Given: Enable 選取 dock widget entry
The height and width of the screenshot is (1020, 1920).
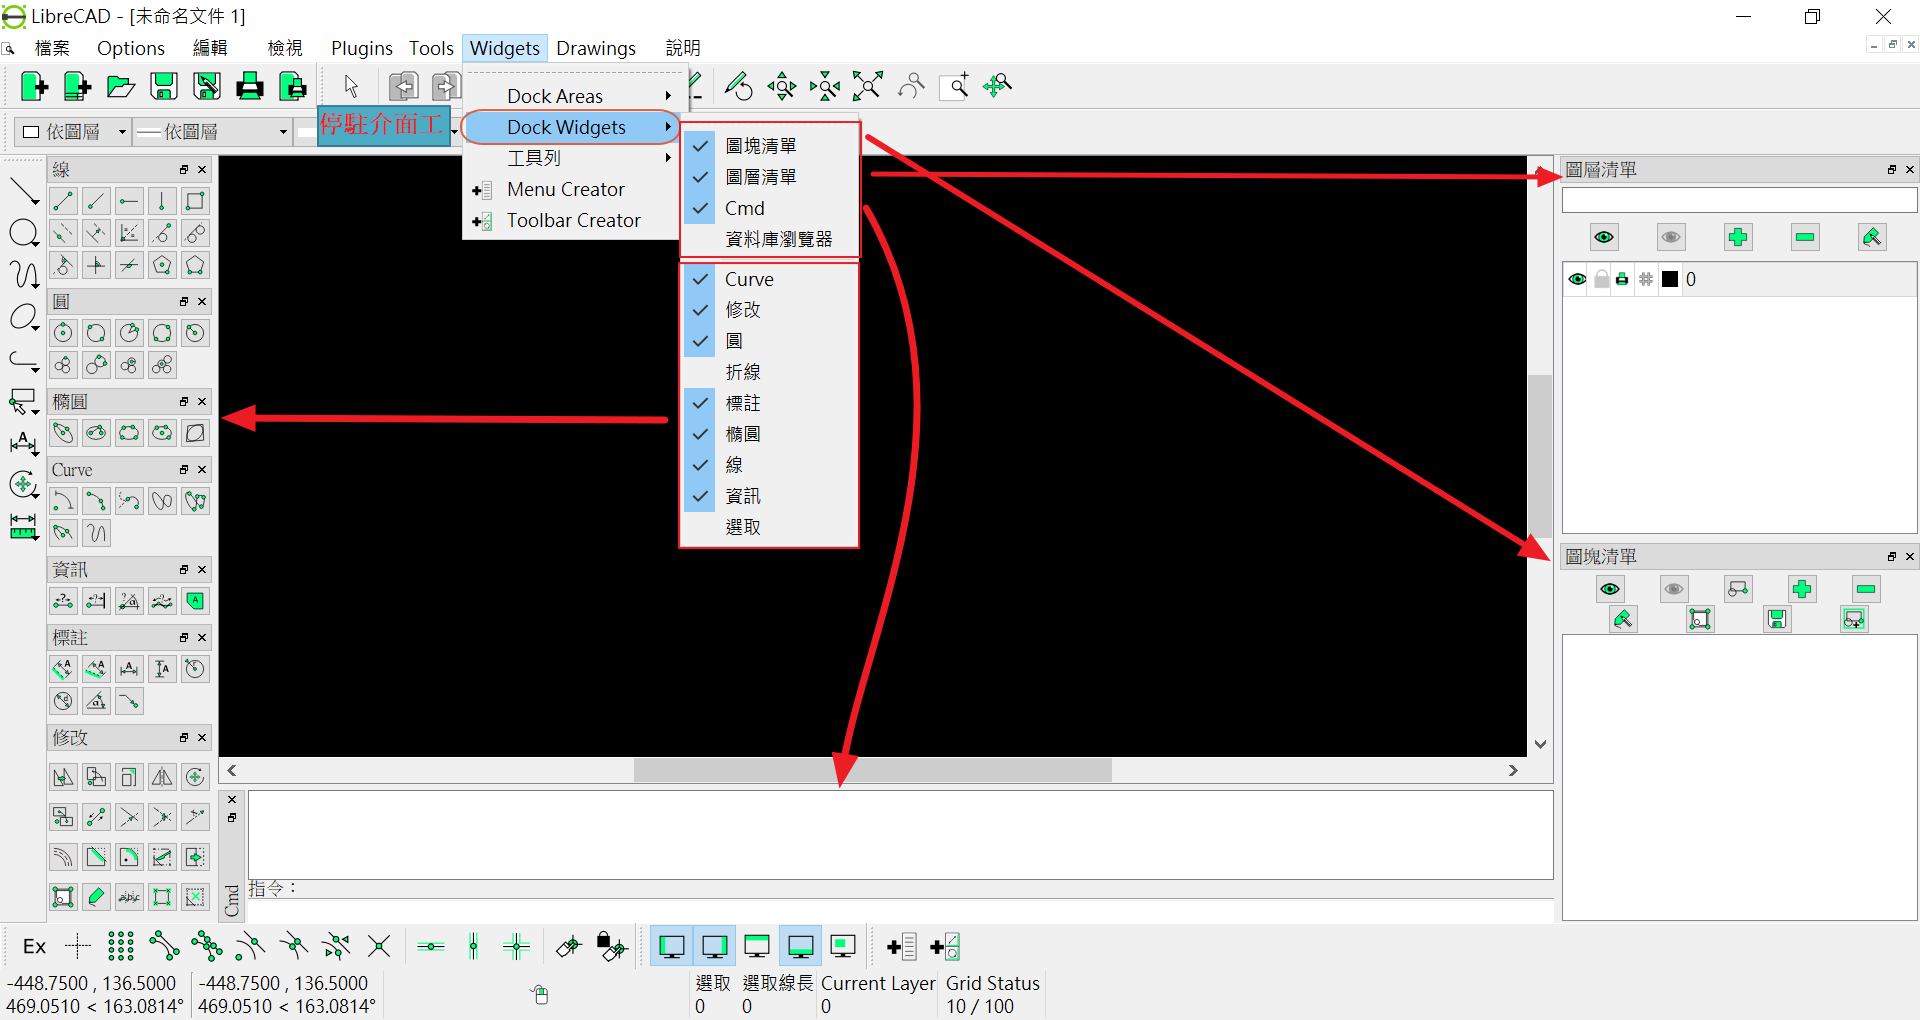Looking at the screenshot, I should point(770,527).
